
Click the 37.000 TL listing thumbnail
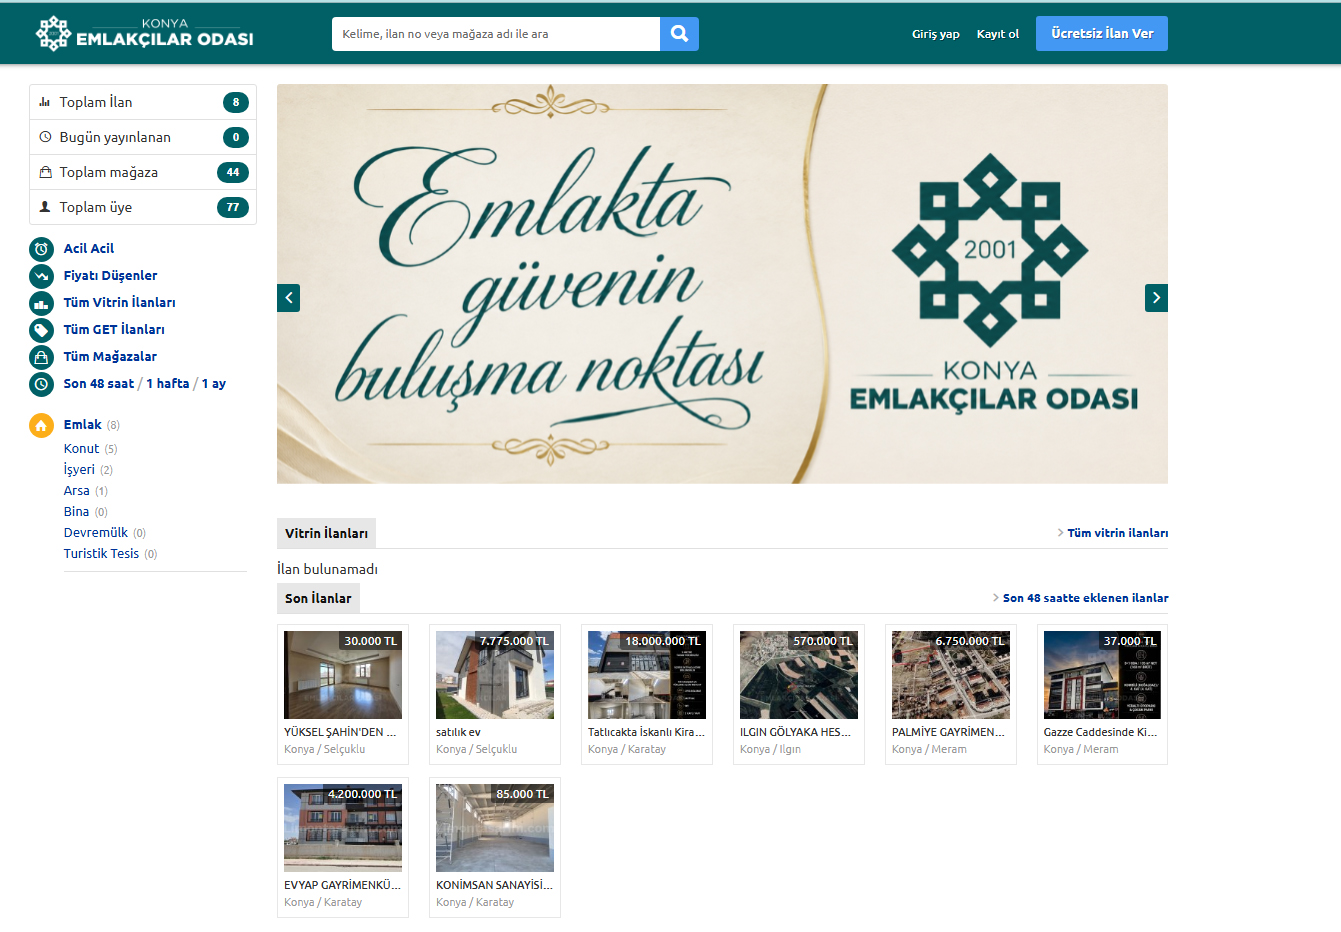1103,675
